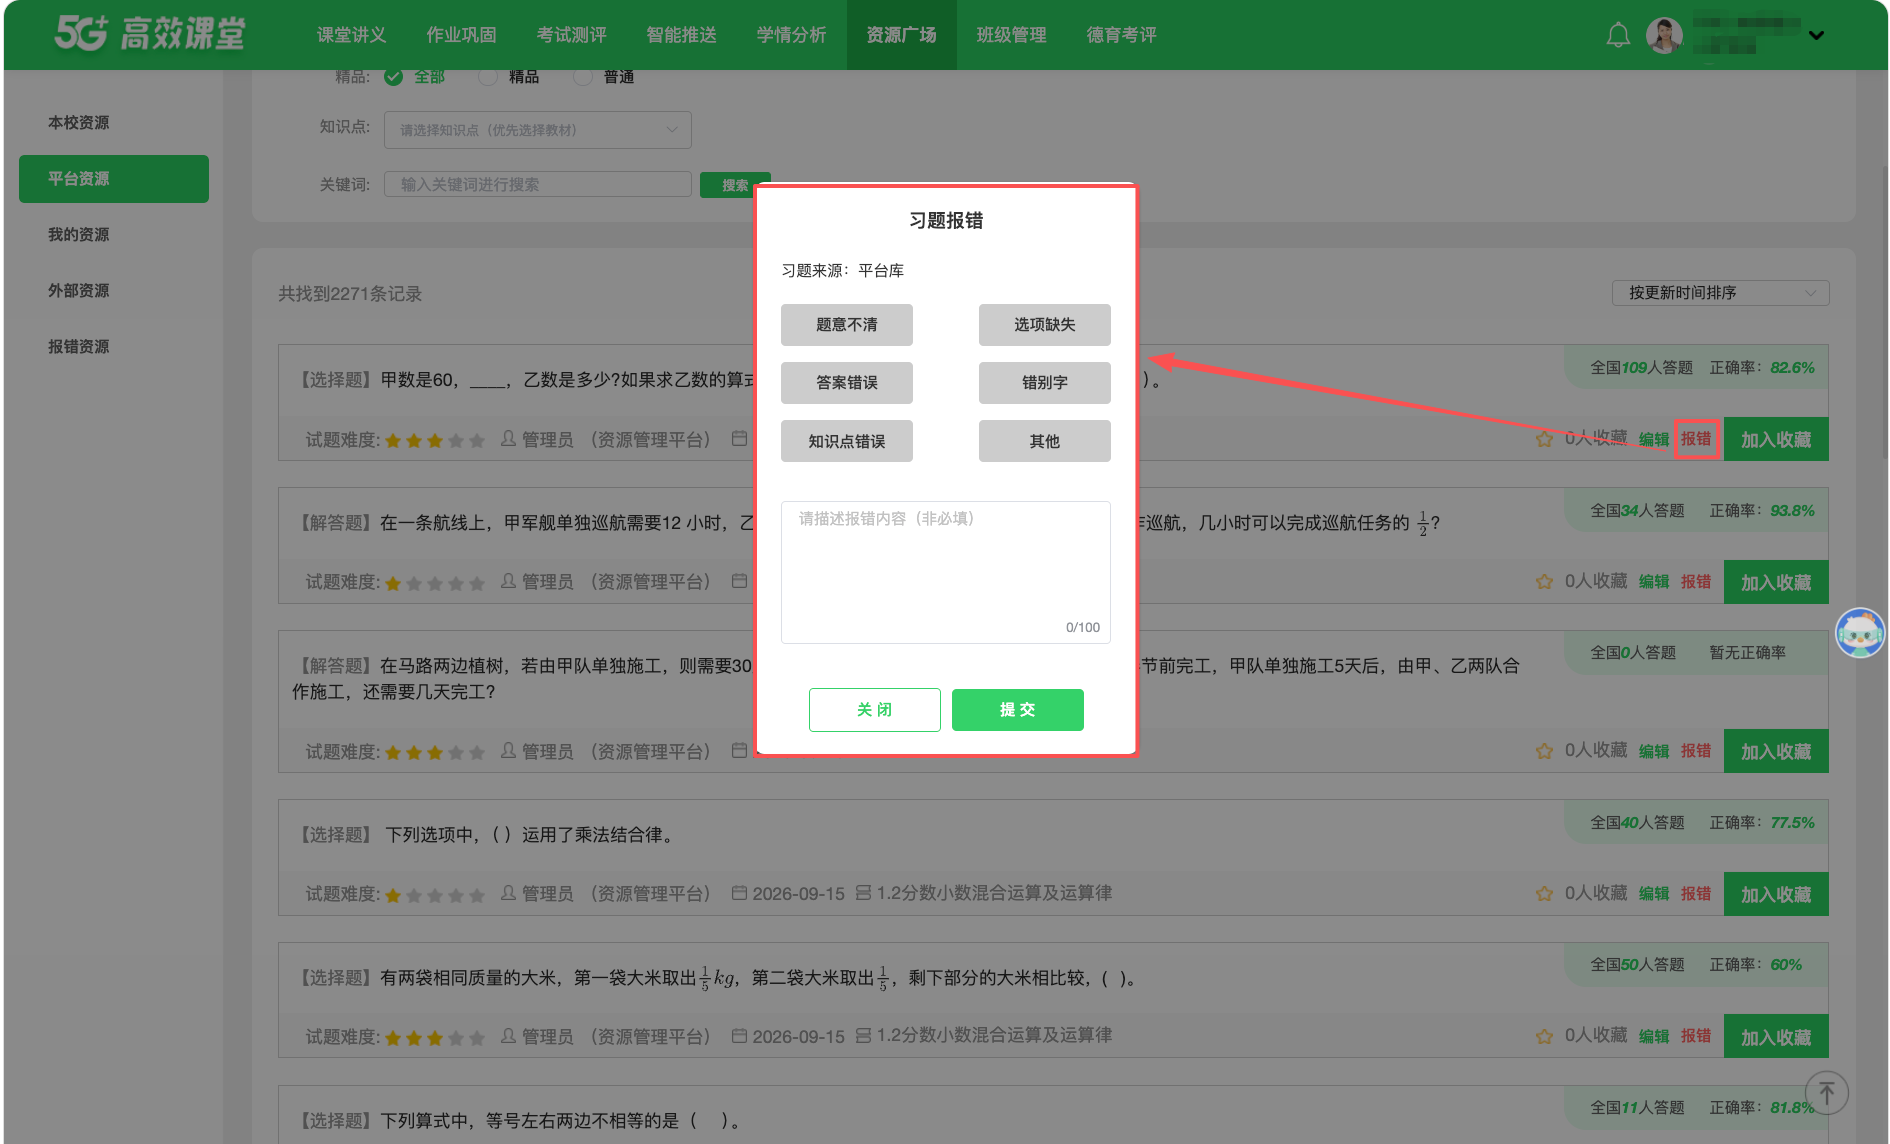Focus the 关键词 search input
Image resolution: width=1890 pixels, height=1144 pixels.
point(538,185)
